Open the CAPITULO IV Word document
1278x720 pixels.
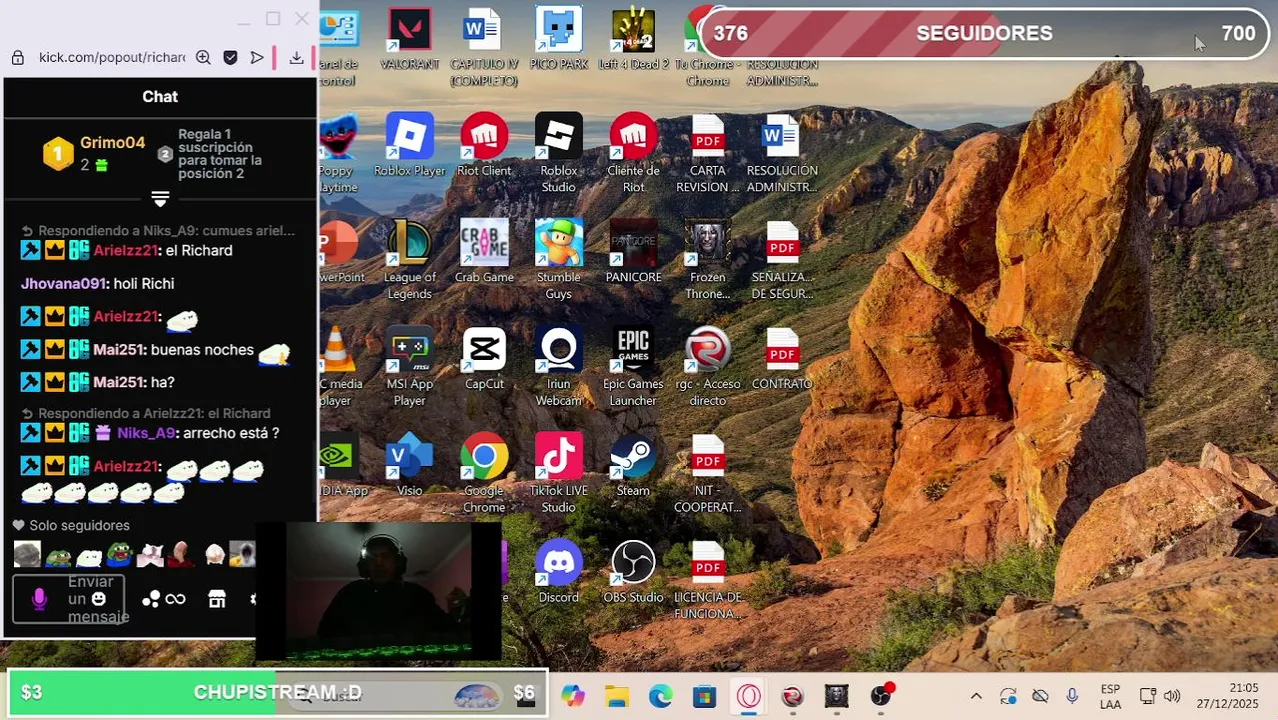484,46
